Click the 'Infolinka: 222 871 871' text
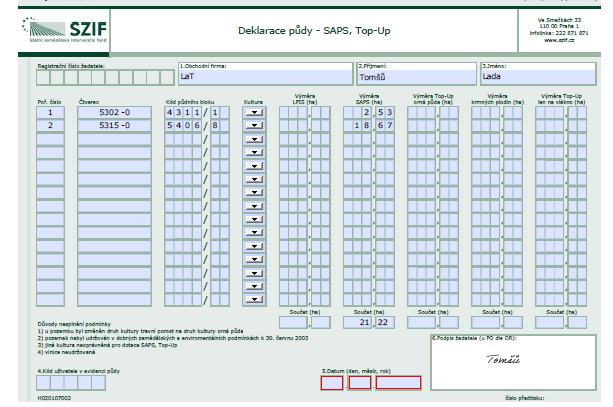 [559, 33]
